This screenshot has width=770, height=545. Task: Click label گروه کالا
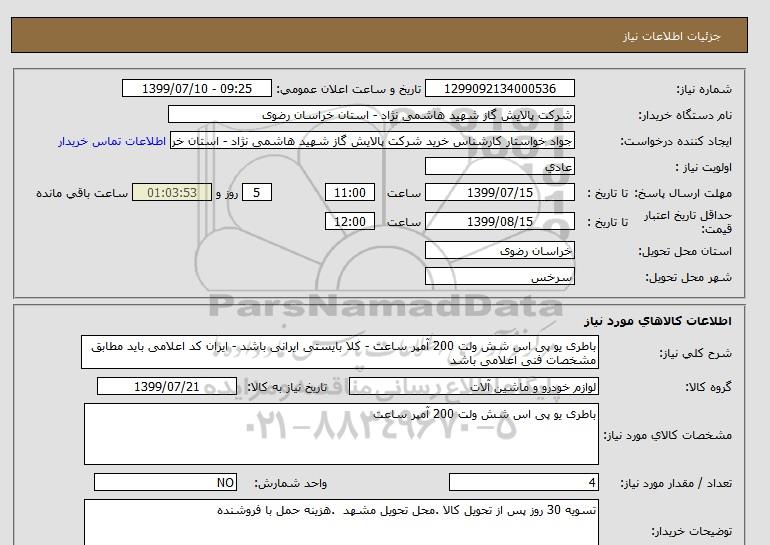709,387
